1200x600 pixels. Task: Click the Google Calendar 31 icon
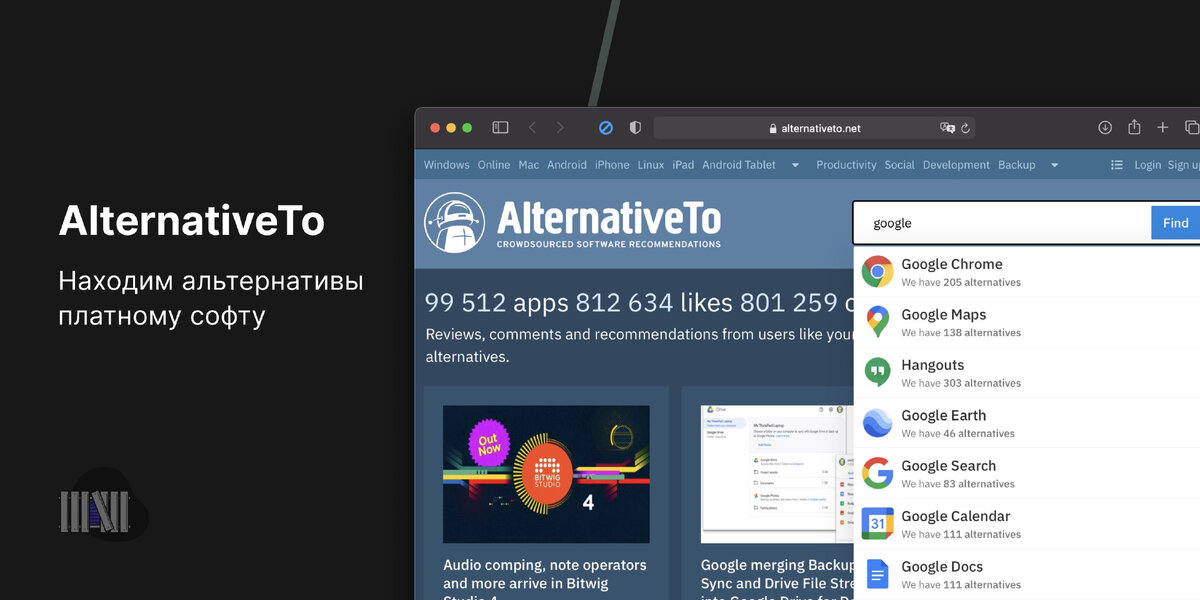[x=877, y=523]
